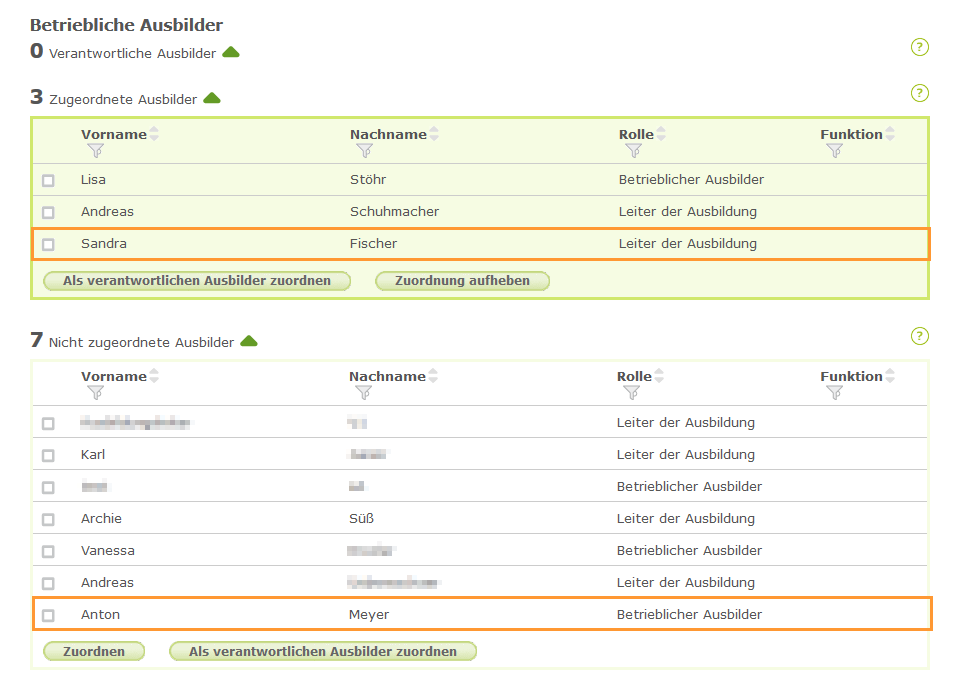Image resolution: width=976 pixels, height=700 pixels.
Task: Open Rolle filter in Nicht zugeordnete table
Action: point(632,393)
